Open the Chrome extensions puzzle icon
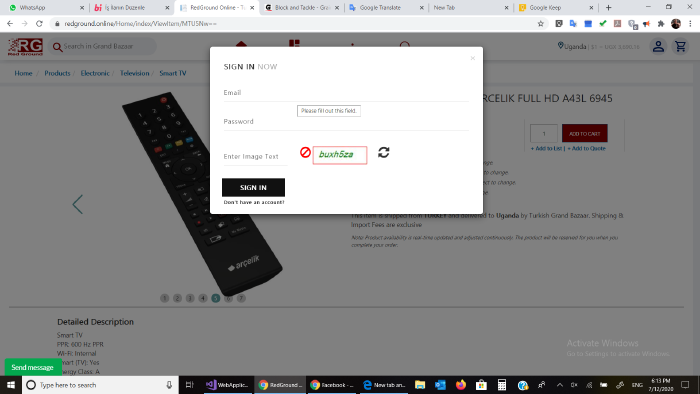The height and width of the screenshot is (394, 700). [661, 24]
